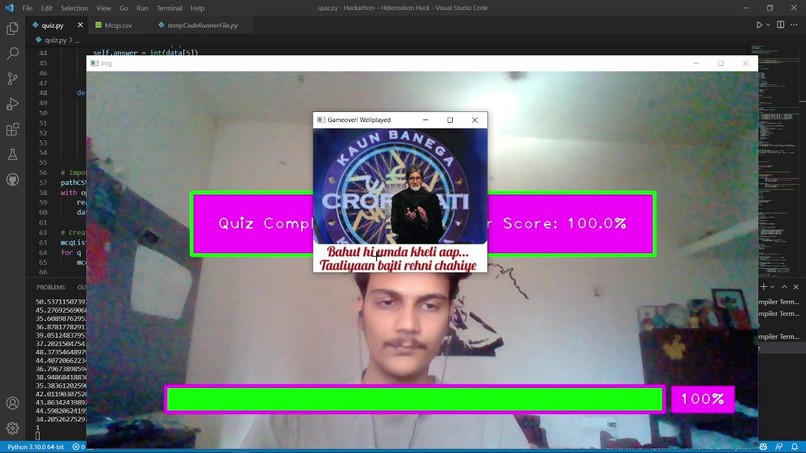Open the Selection menu

(x=74, y=8)
